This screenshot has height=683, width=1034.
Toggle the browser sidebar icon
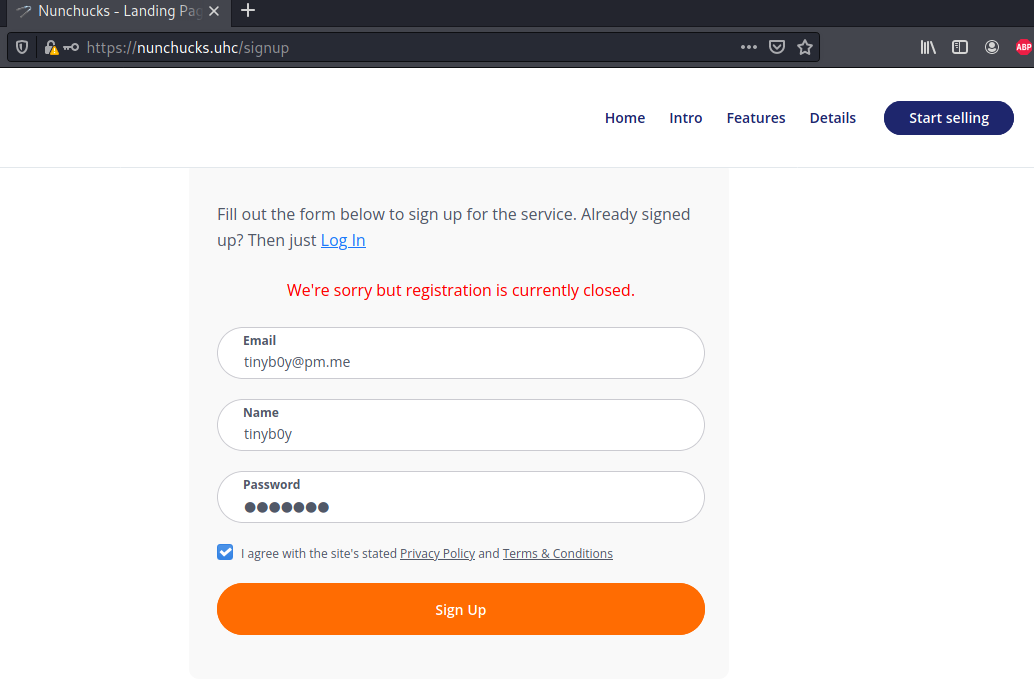click(x=959, y=47)
